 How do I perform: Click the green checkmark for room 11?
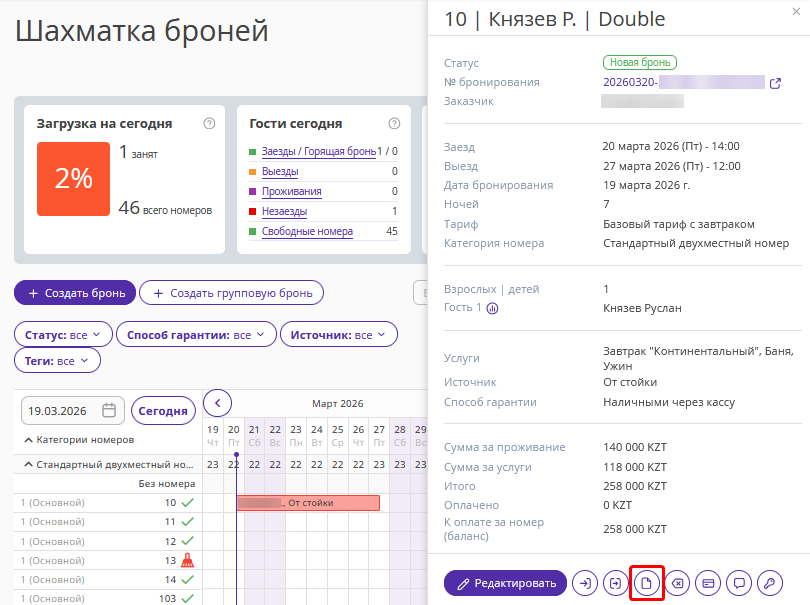tap(188, 522)
